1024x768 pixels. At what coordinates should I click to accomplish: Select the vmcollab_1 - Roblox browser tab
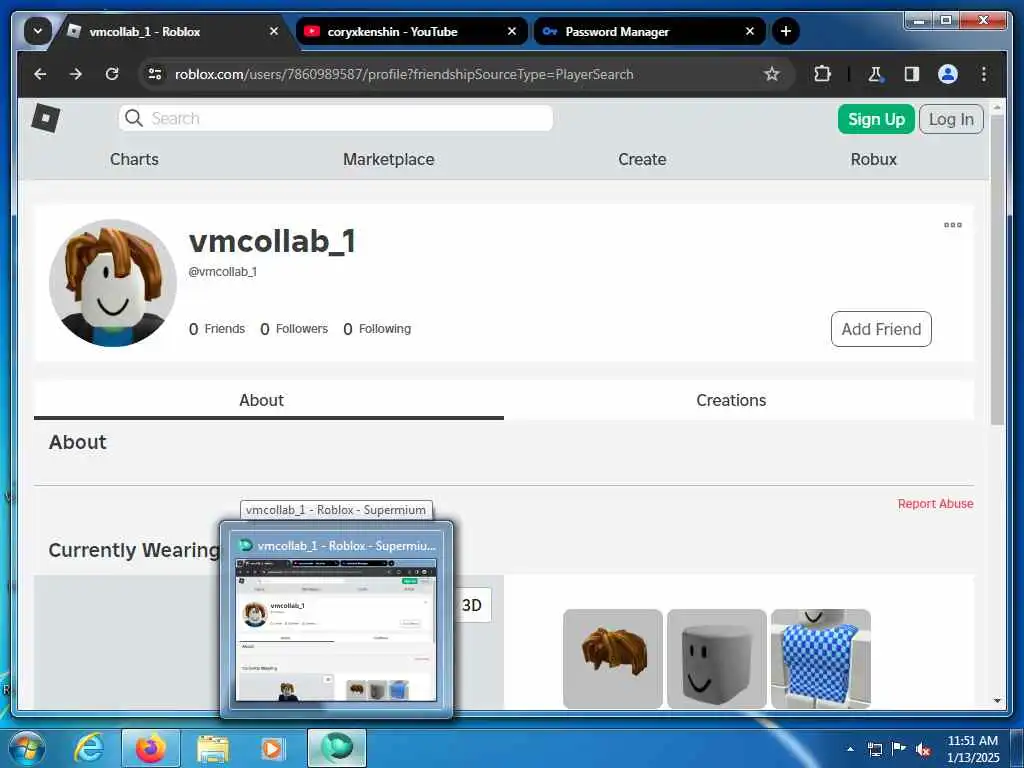coord(175,31)
